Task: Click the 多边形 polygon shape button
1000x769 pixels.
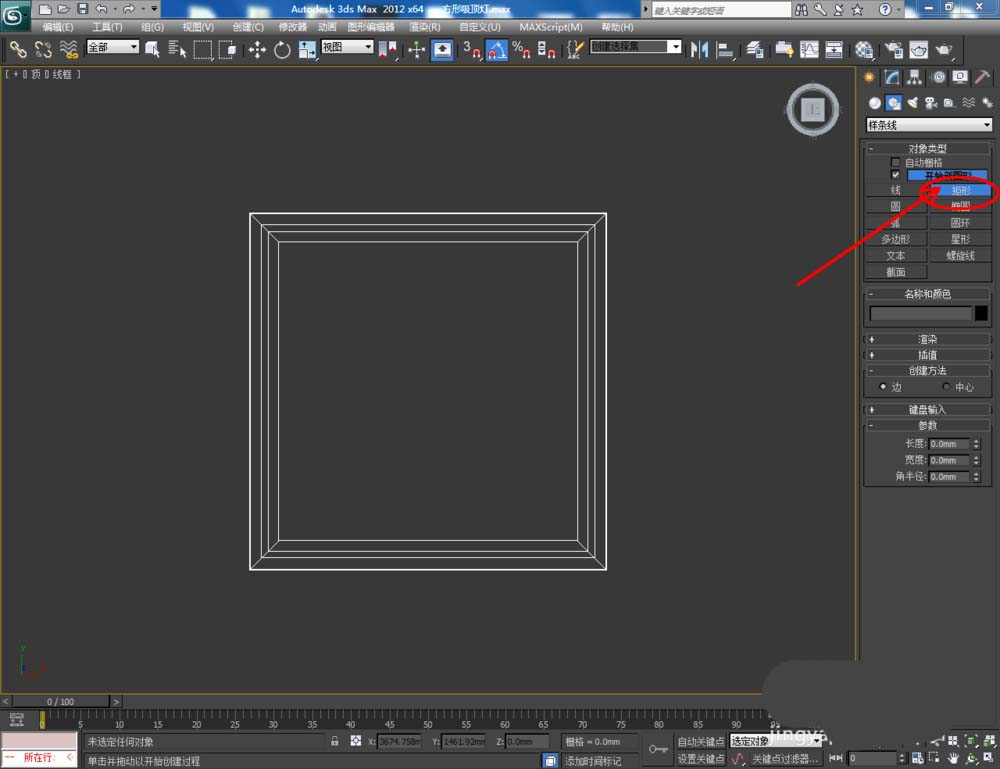Action: (x=895, y=239)
